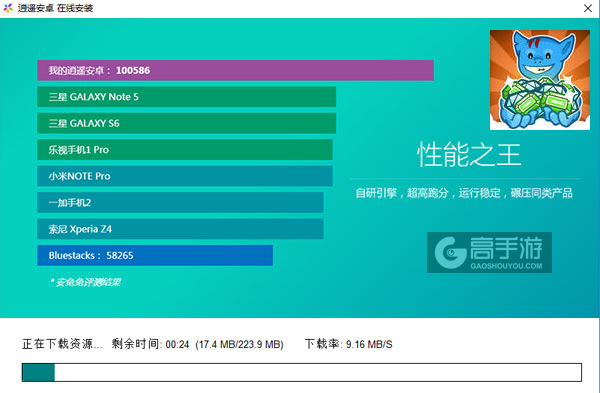Click the 17.4 MB/223.9 MB size text
Image resolution: width=600 pixels, height=393 pixels.
tap(239, 345)
